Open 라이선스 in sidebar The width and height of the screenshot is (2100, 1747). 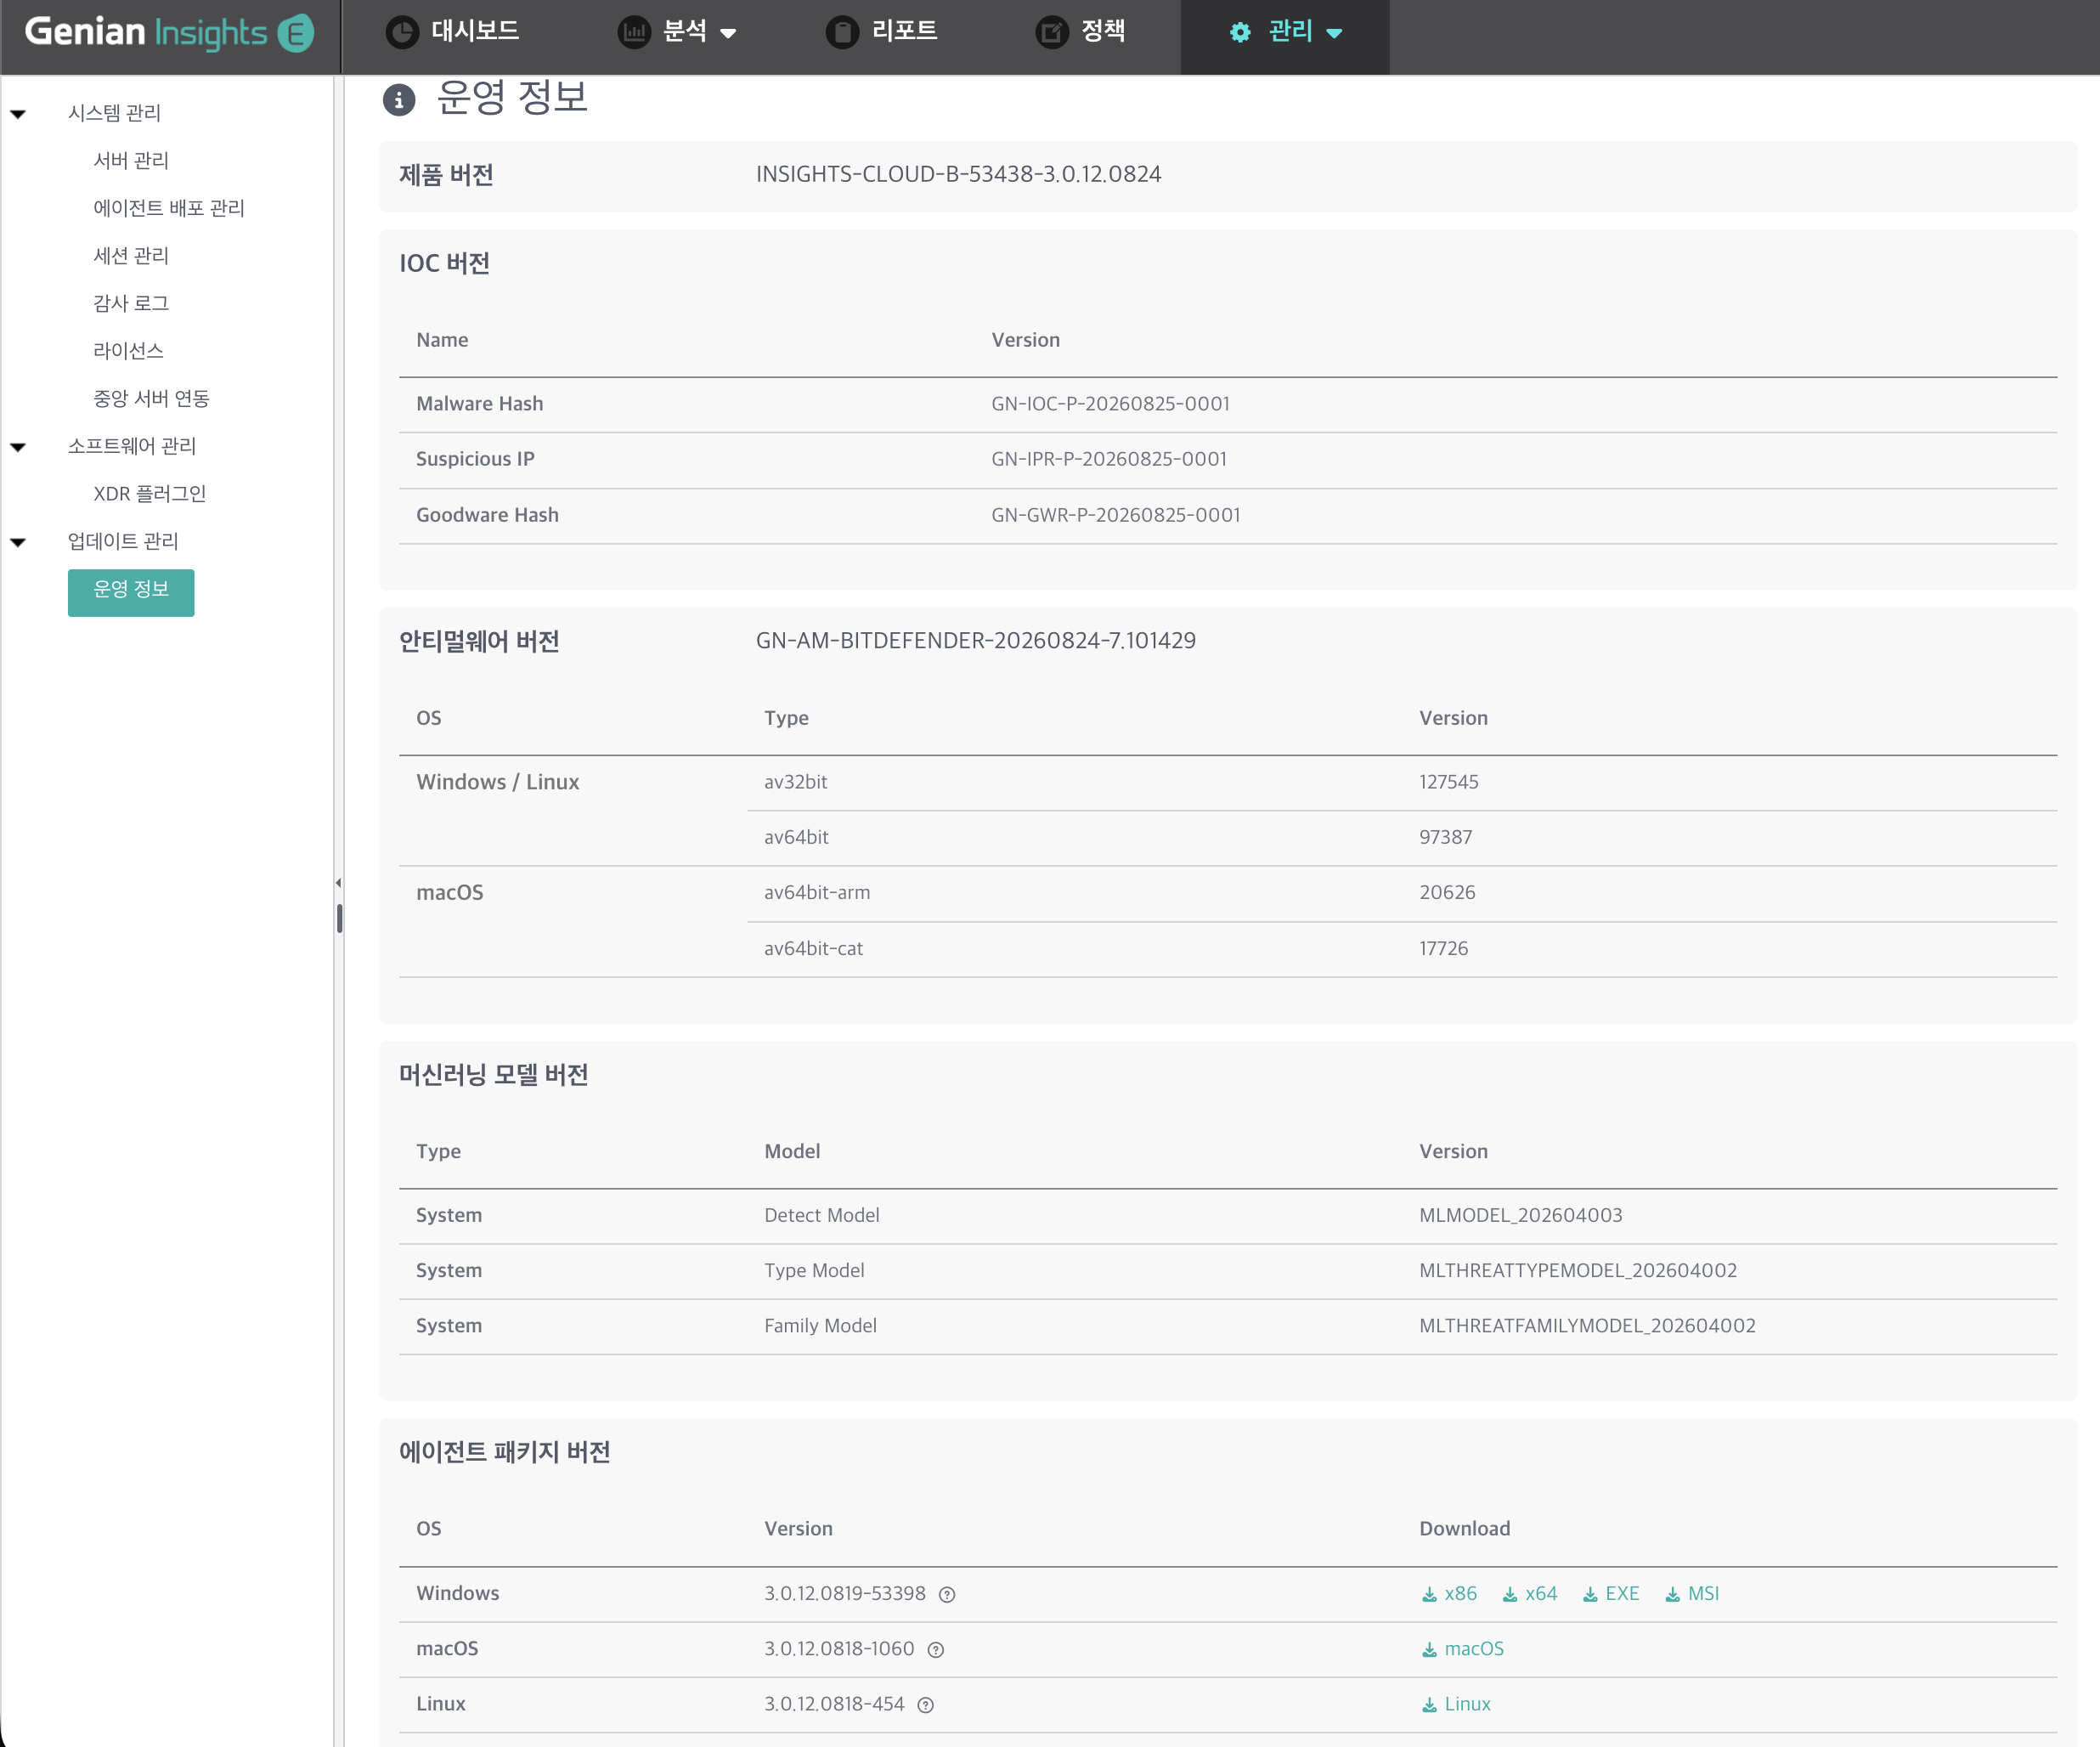click(x=128, y=351)
